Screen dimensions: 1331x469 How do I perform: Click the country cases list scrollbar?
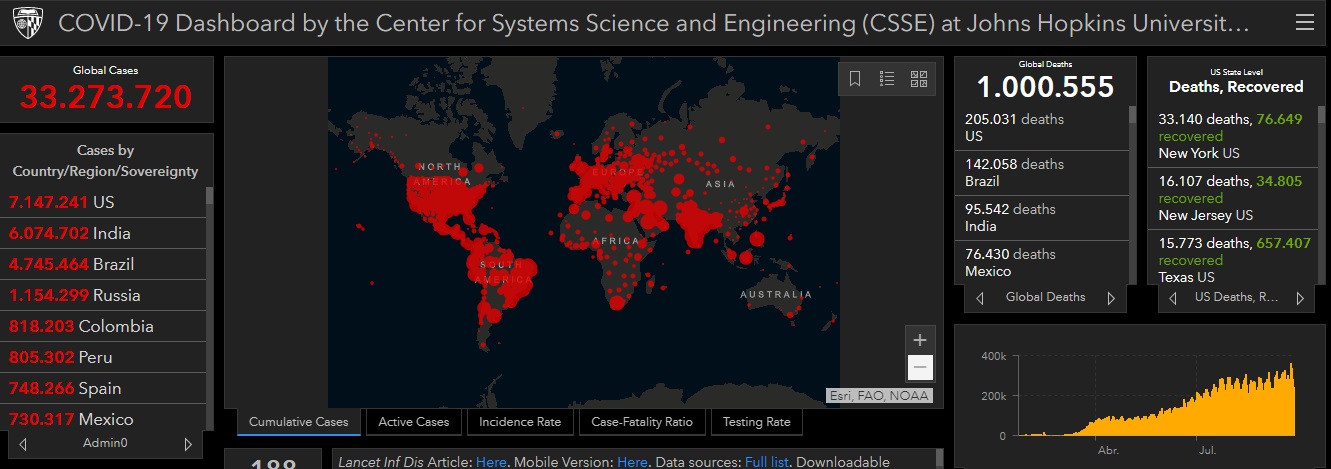point(209,300)
